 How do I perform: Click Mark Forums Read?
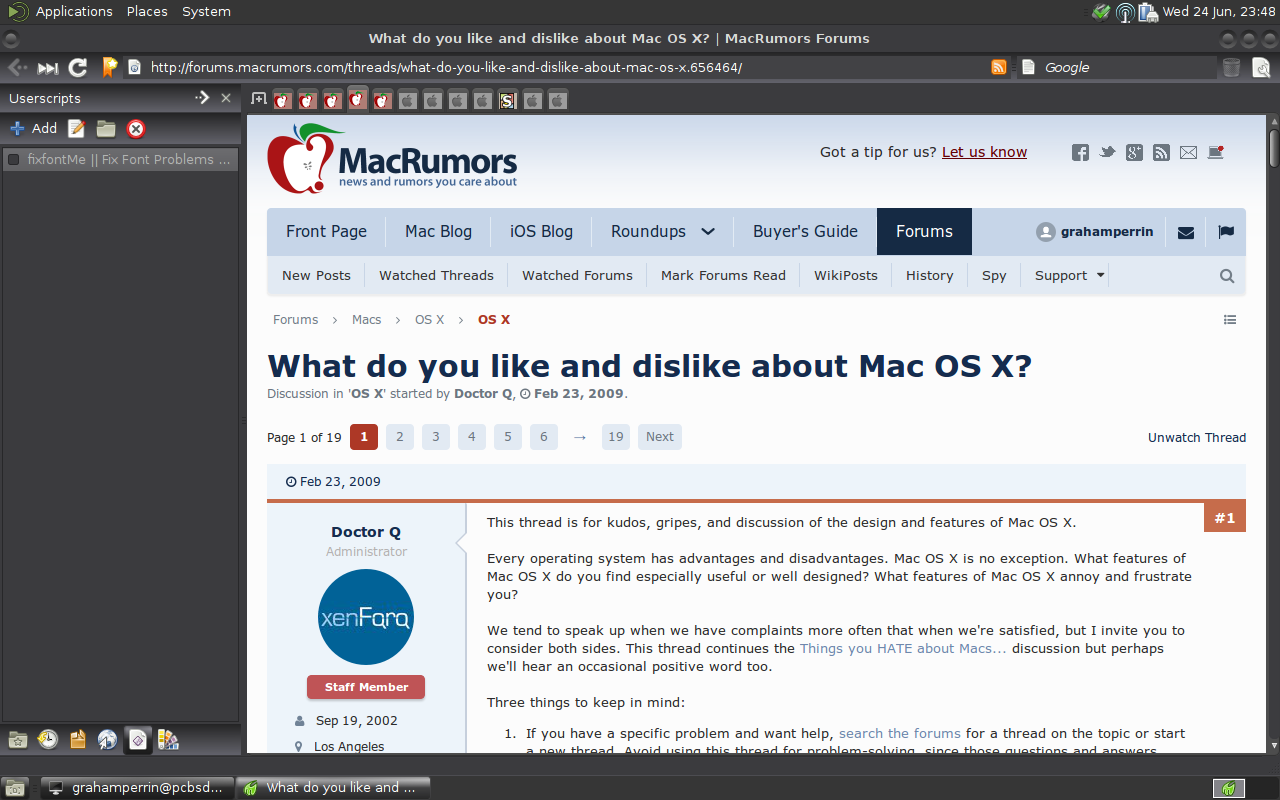click(x=723, y=276)
